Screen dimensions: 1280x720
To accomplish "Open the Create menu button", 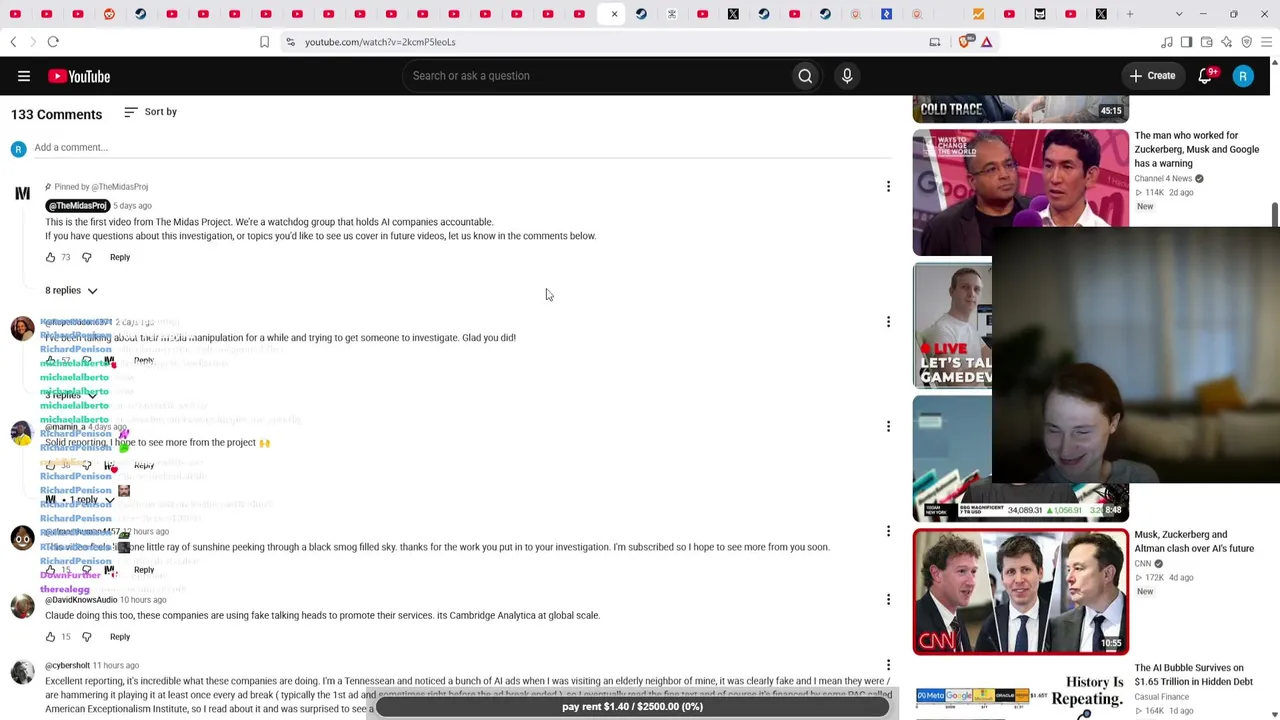I will (1153, 76).
